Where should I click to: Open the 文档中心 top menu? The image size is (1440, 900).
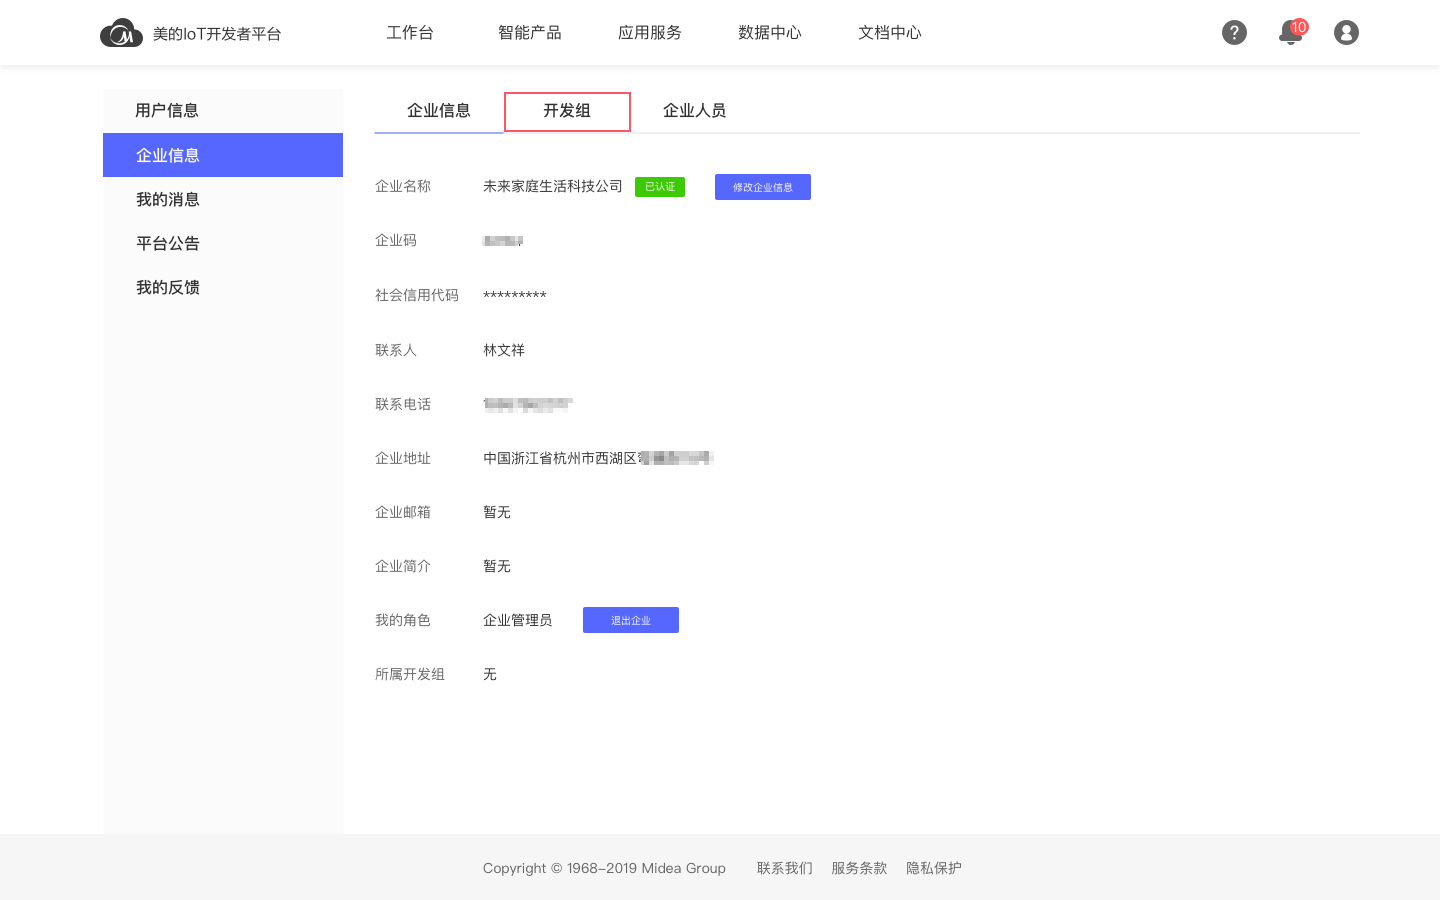pyautogui.click(x=890, y=33)
